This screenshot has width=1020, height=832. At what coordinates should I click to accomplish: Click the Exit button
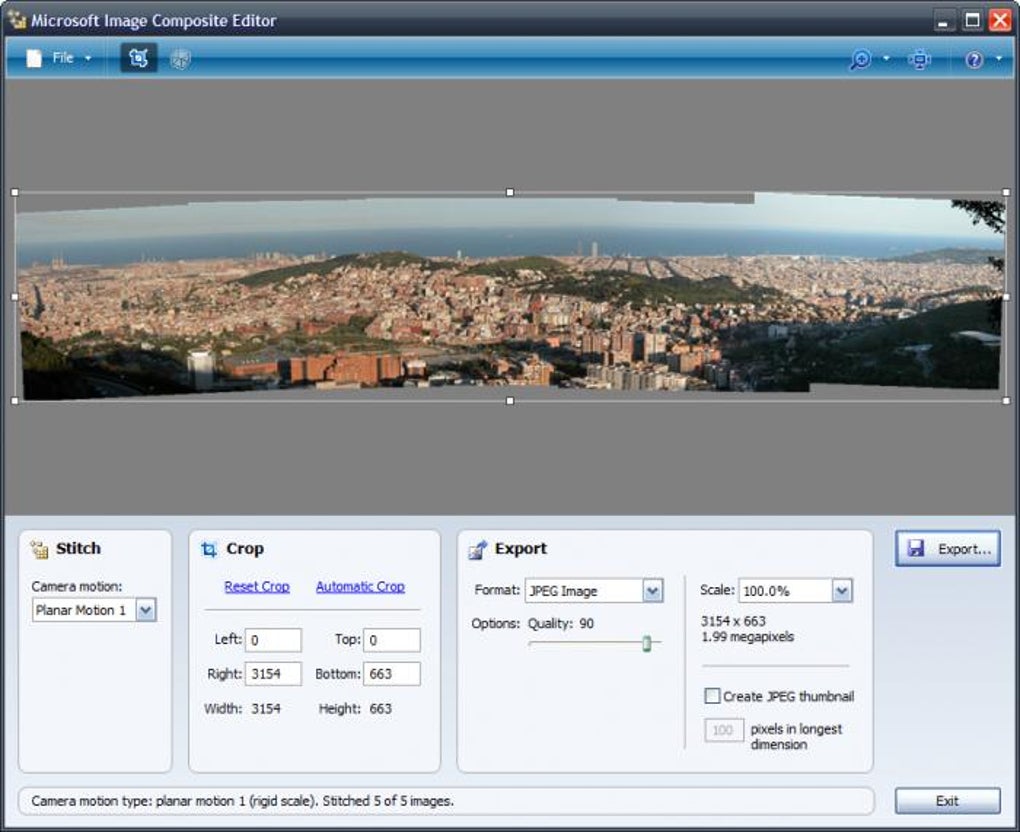[947, 801]
